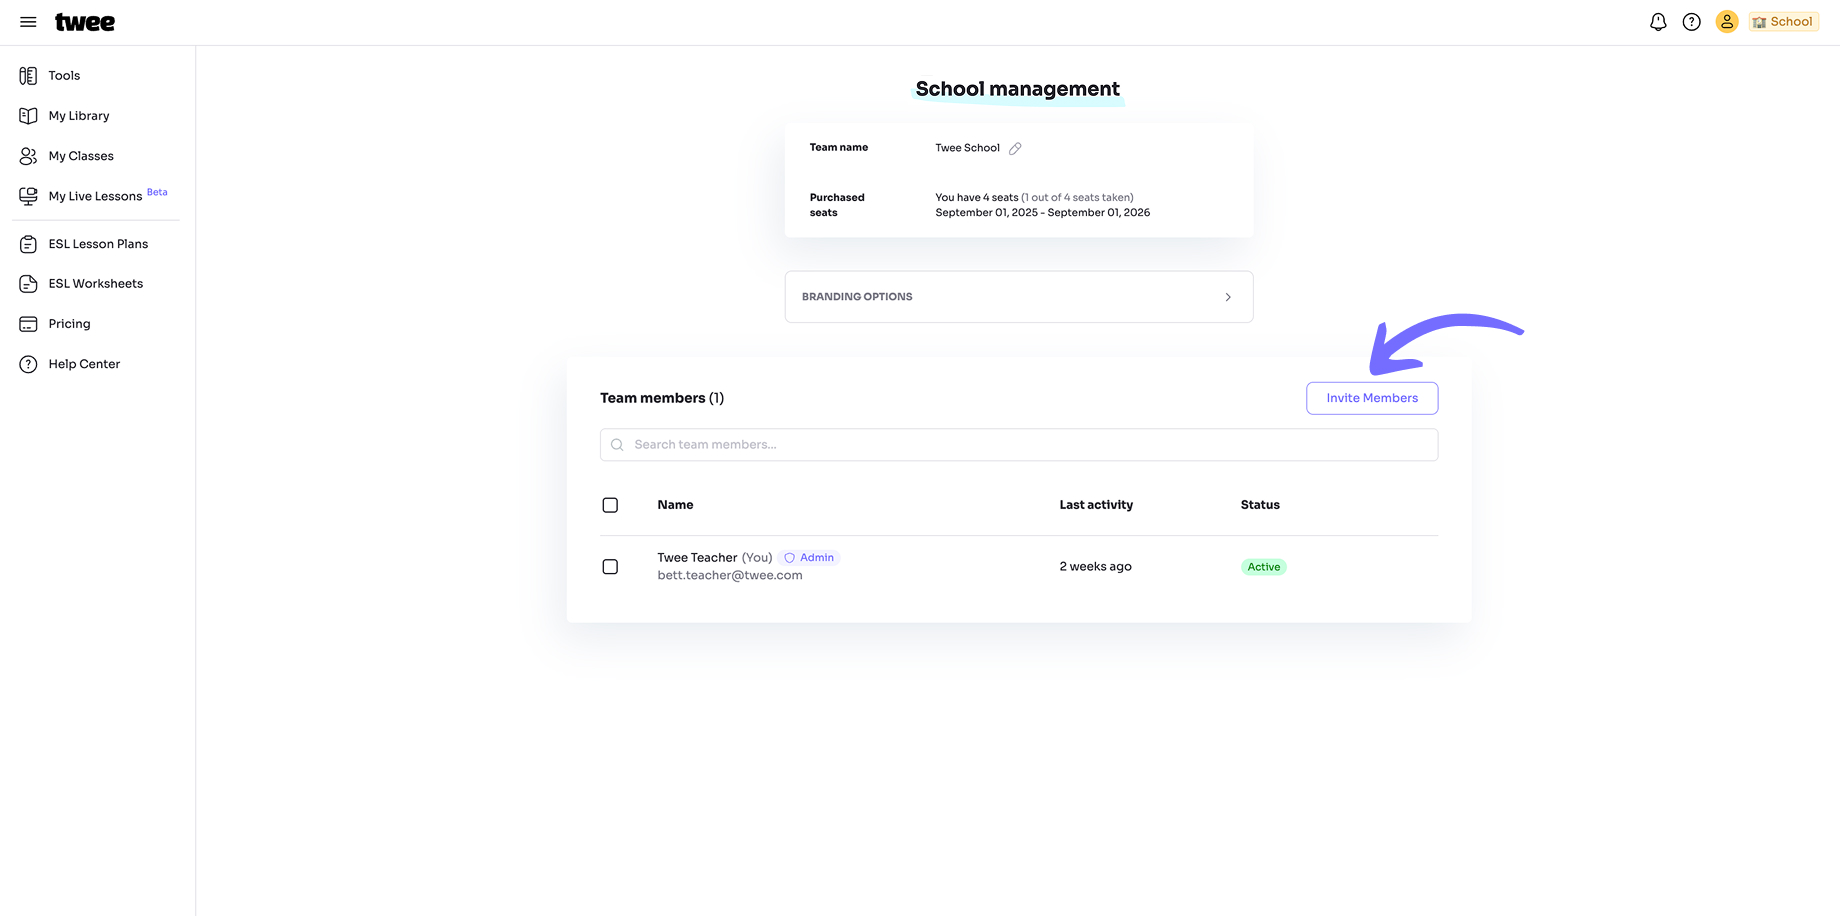Open My Live Lessons
Screen dimensions: 1840x916
pos(97,196)
